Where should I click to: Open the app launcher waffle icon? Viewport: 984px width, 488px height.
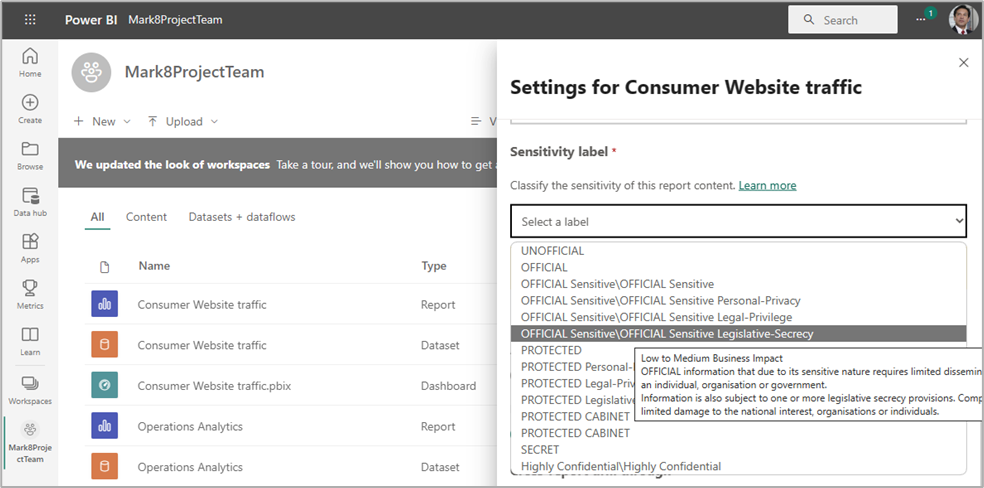click(30, 19)
